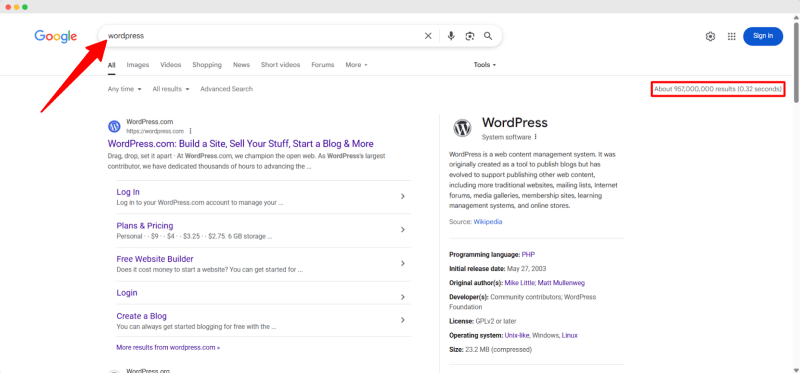Select the All results tab
The height and width of the screenshot is (373, 800).
point(111,65)
